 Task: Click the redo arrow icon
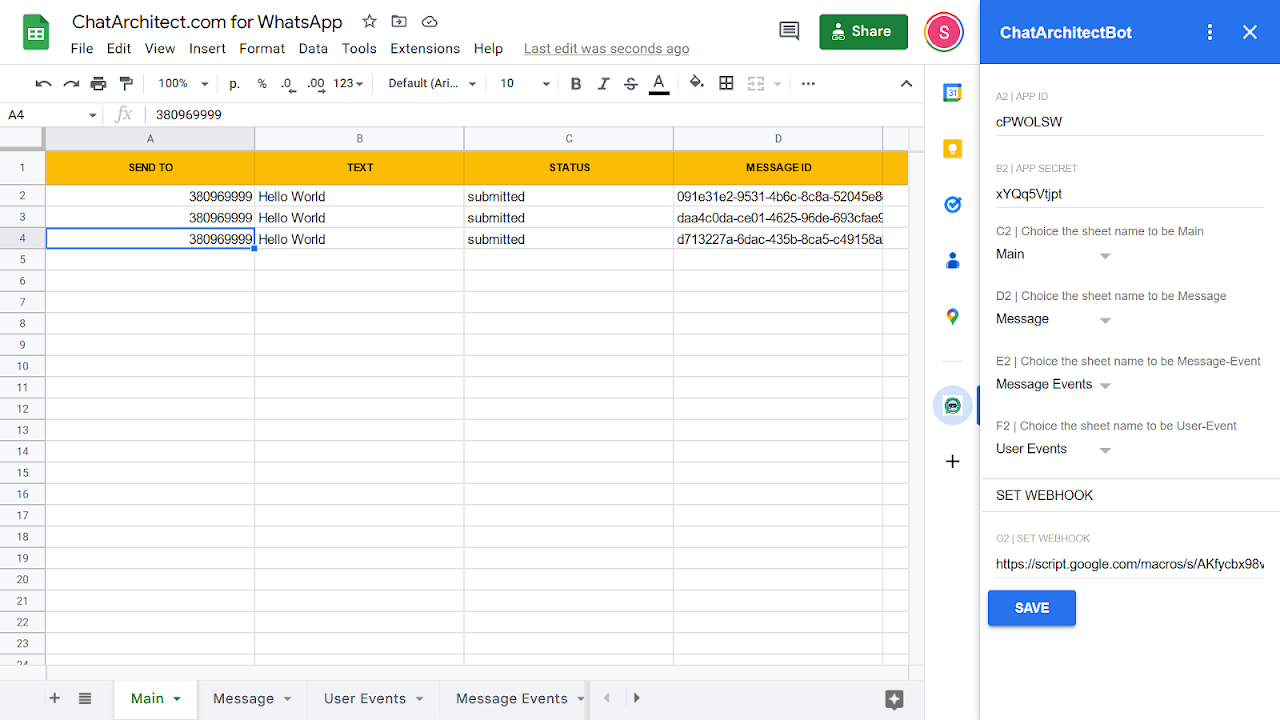coord(71,84)
